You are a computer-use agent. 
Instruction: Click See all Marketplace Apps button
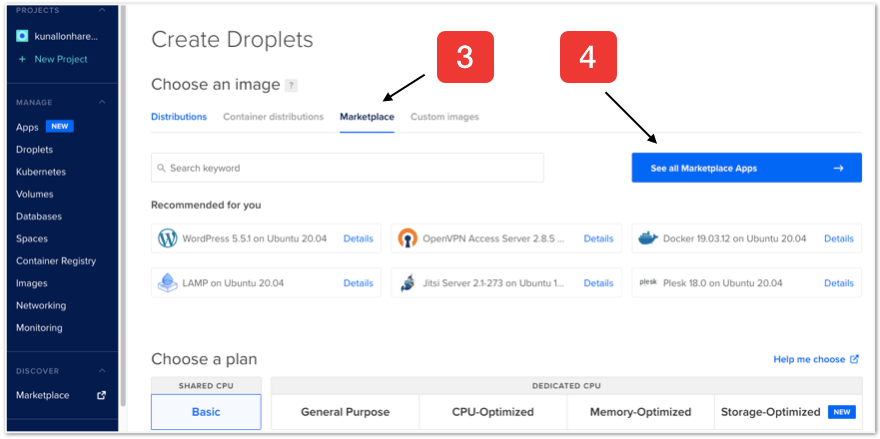point(746,168)
